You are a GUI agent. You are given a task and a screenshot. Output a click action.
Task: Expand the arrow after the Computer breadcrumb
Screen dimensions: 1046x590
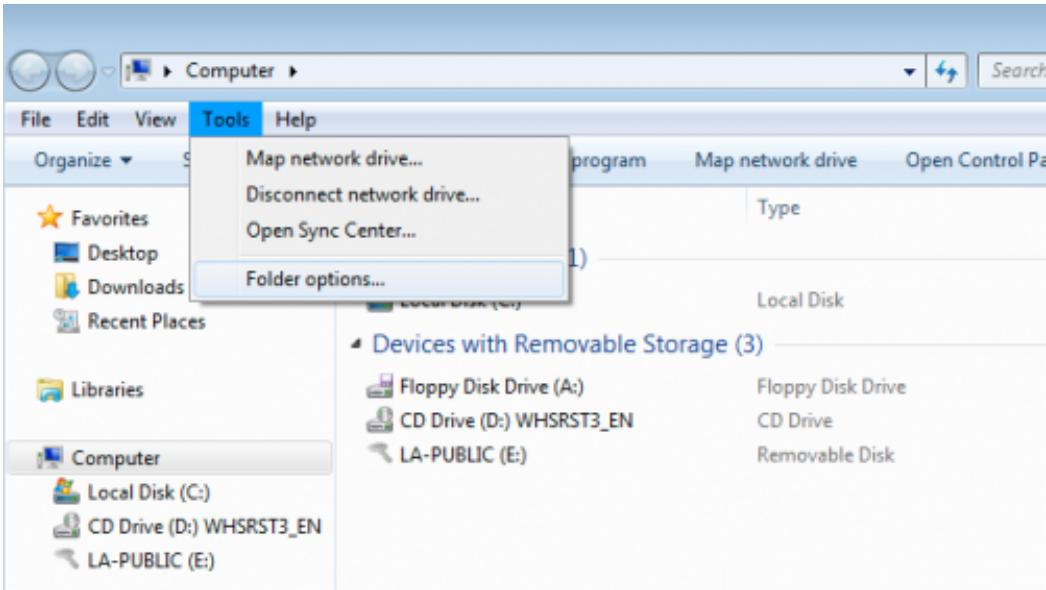pos(293,71)
